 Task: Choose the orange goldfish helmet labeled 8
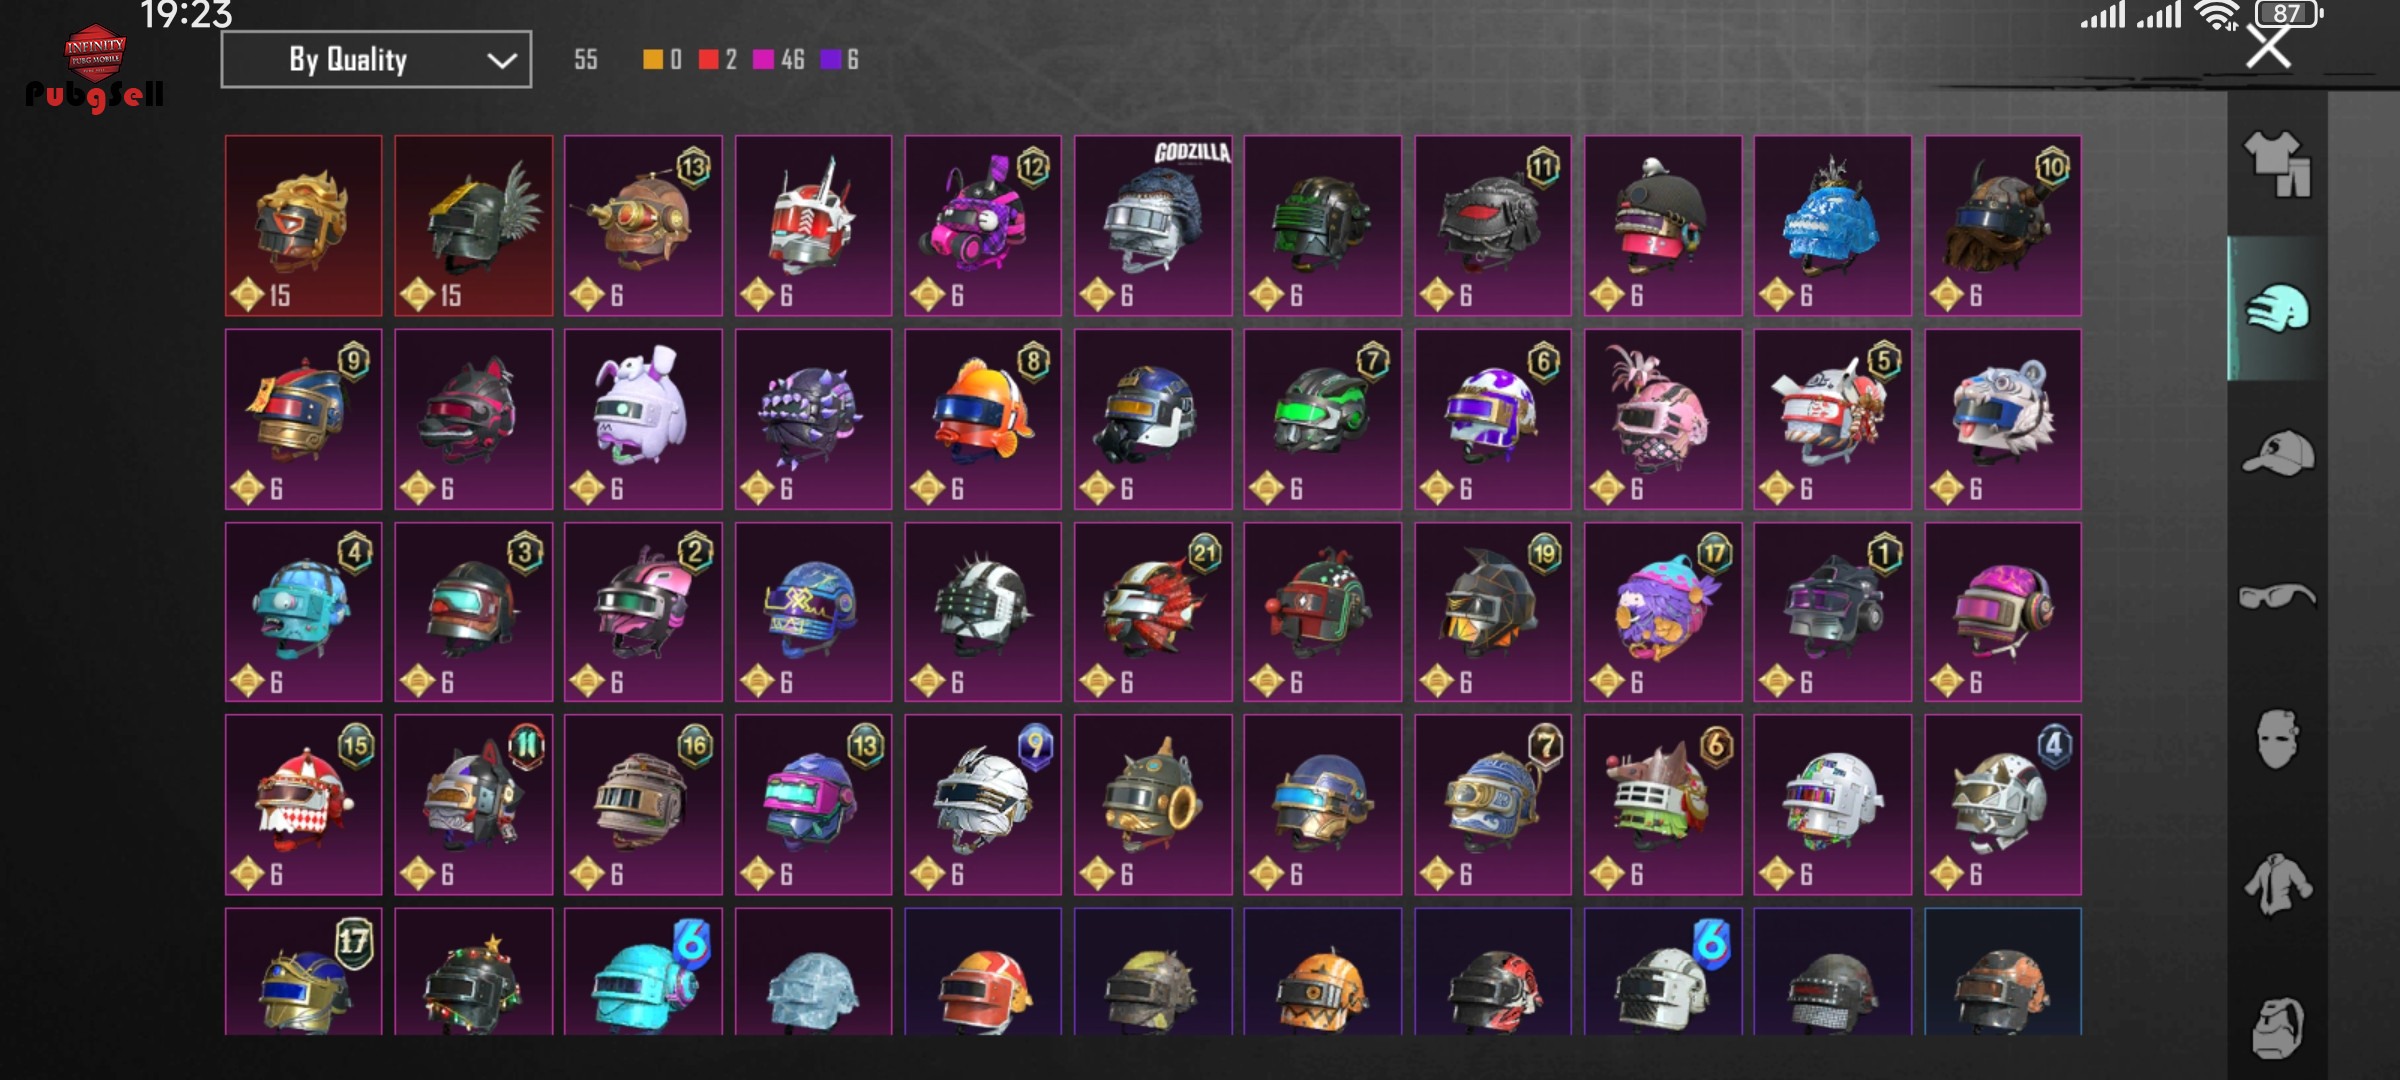[983, 419]
